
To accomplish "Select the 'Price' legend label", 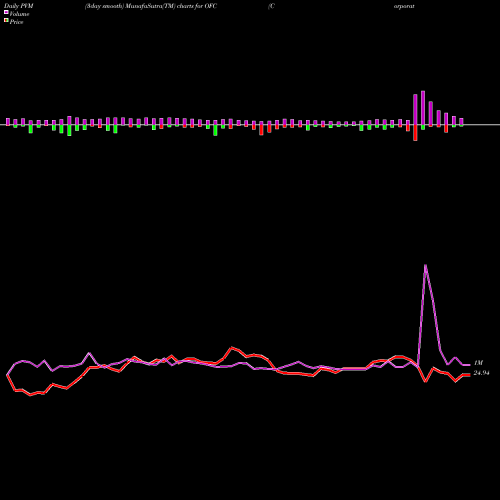I will [x=16, y=22].
